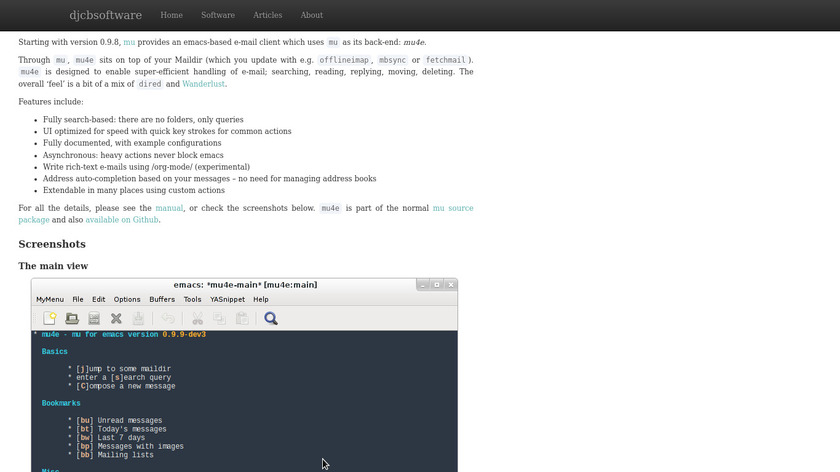
Task: Click the djcbsoftware site title
Action: point(106,15)
